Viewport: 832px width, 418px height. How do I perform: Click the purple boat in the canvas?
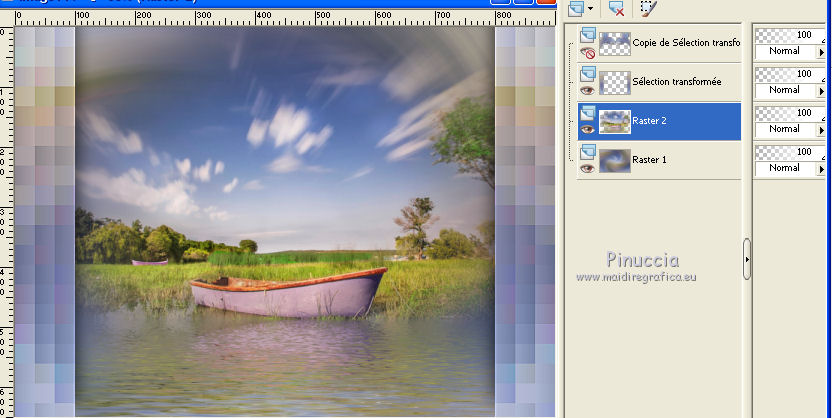click(288, 293)
